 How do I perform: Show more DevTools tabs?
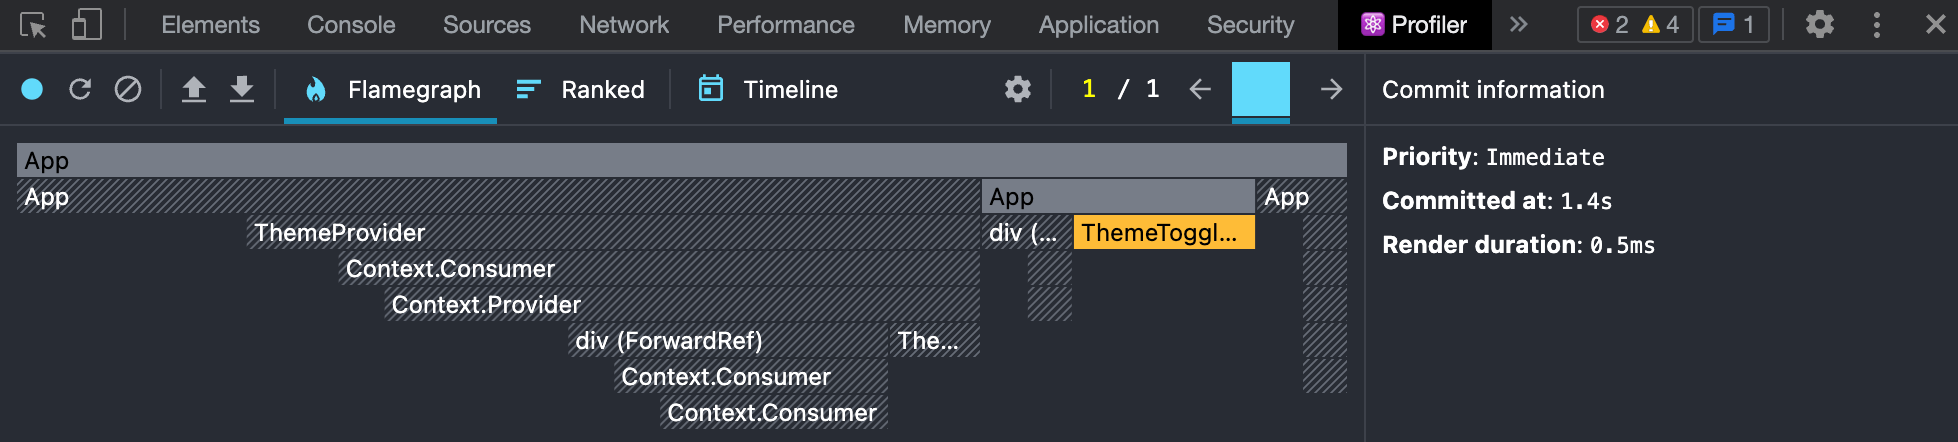click(x=1519, y=25)
